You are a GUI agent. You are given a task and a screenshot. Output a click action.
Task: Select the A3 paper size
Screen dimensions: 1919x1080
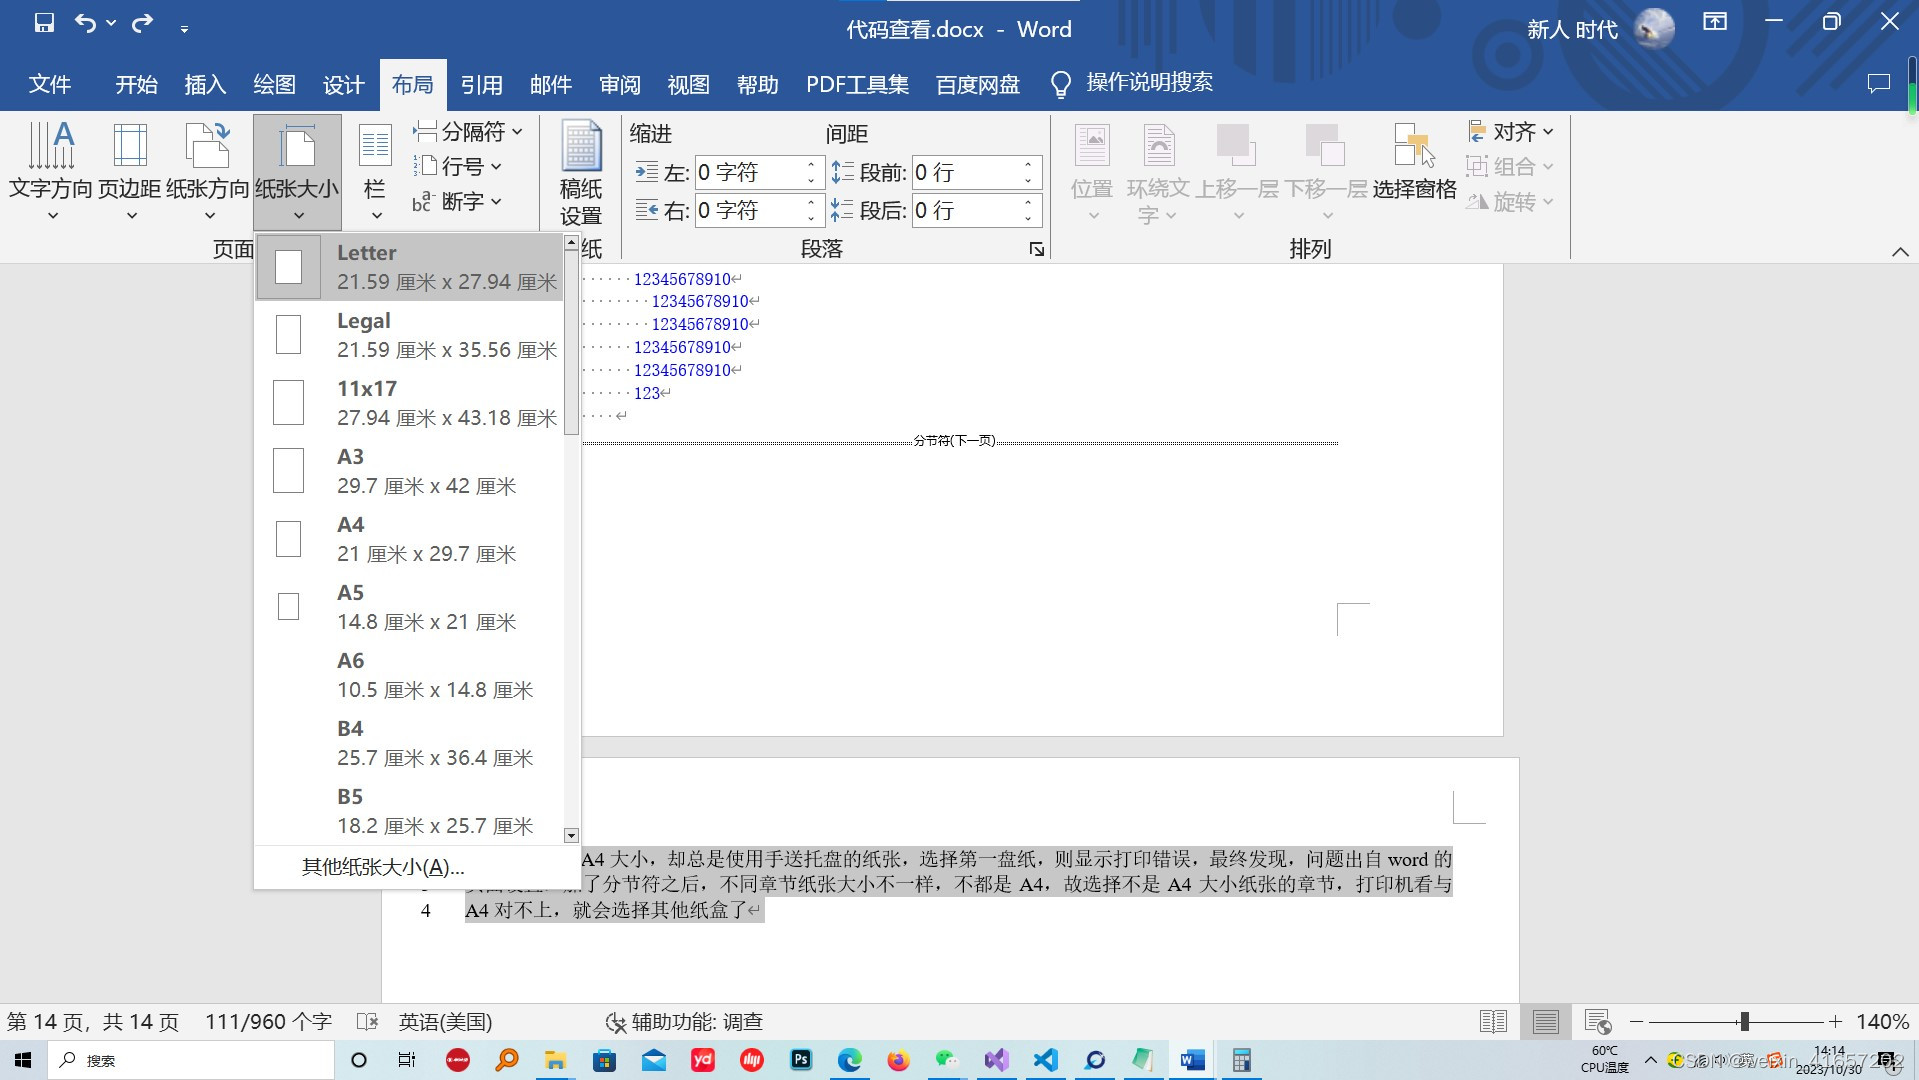pos(409,471)
